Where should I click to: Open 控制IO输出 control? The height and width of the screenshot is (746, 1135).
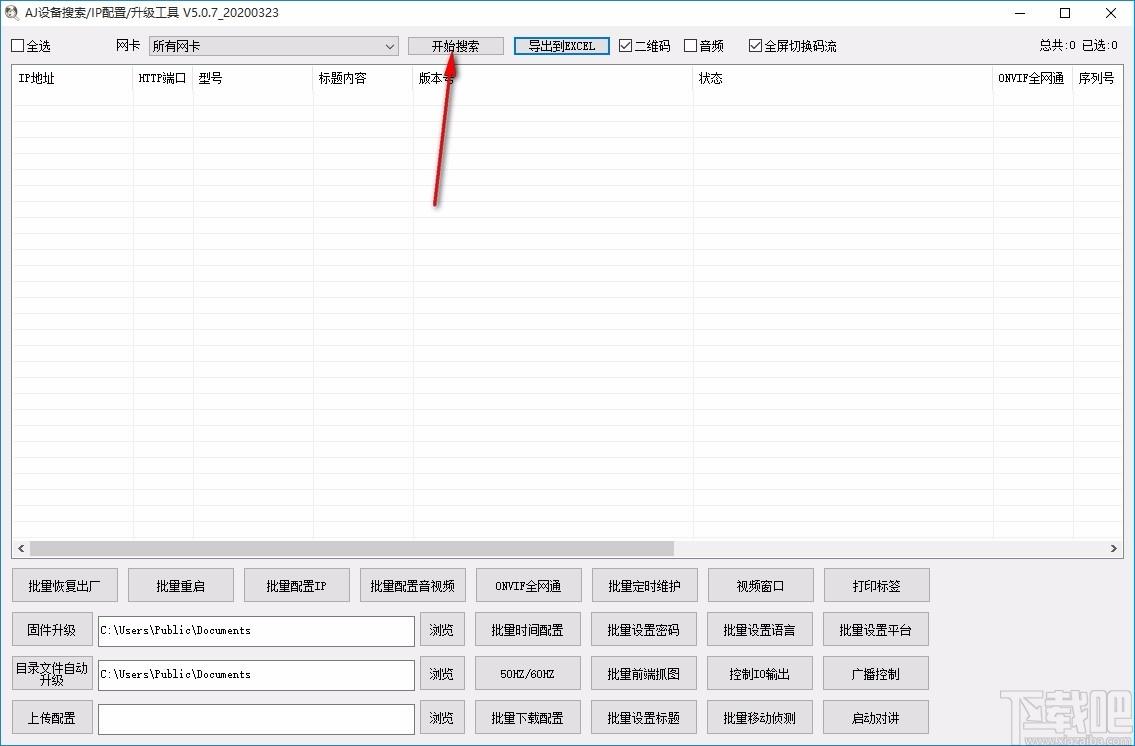point(759,674)
